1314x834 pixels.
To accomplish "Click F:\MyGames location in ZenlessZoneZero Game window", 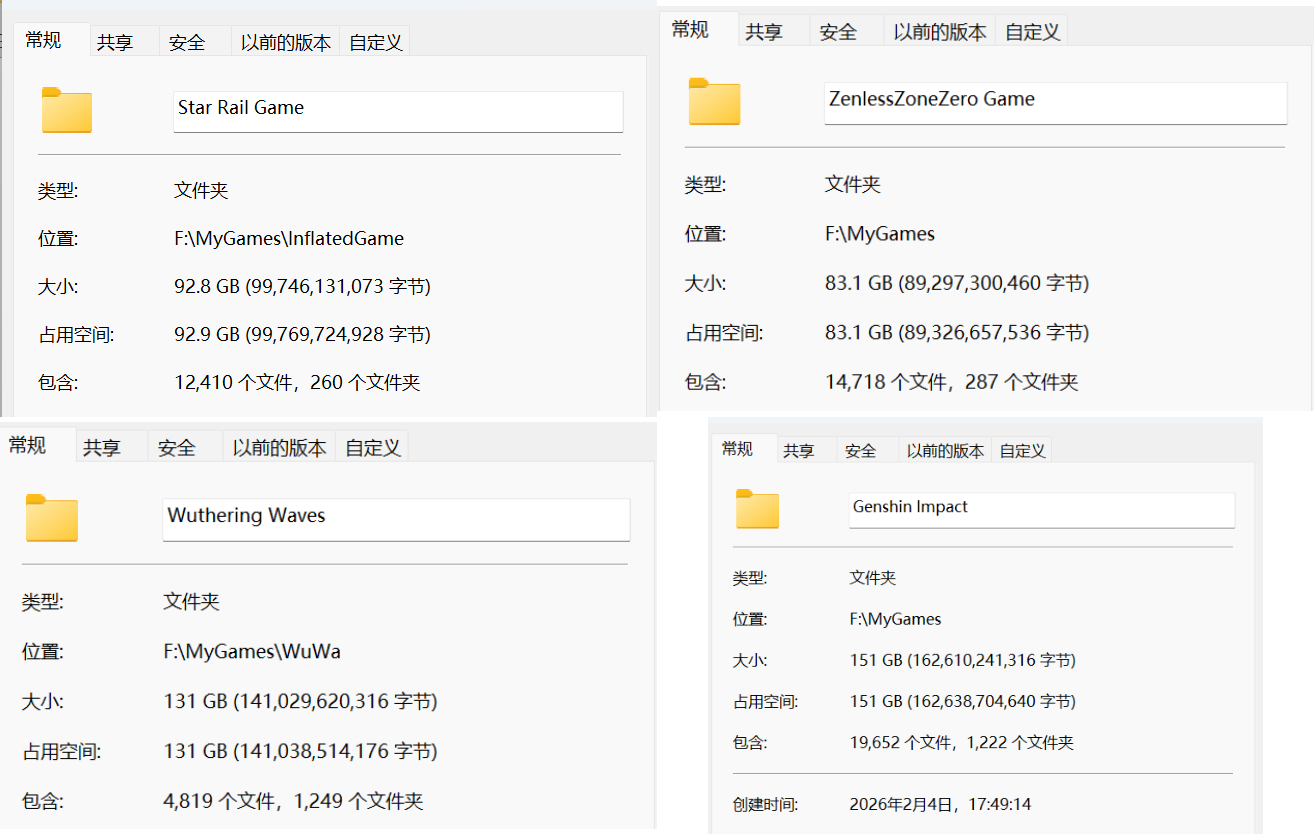I will coord(880,234).
